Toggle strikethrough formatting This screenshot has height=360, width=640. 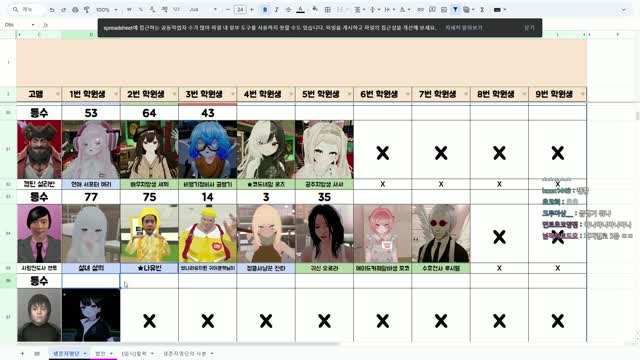288,9
